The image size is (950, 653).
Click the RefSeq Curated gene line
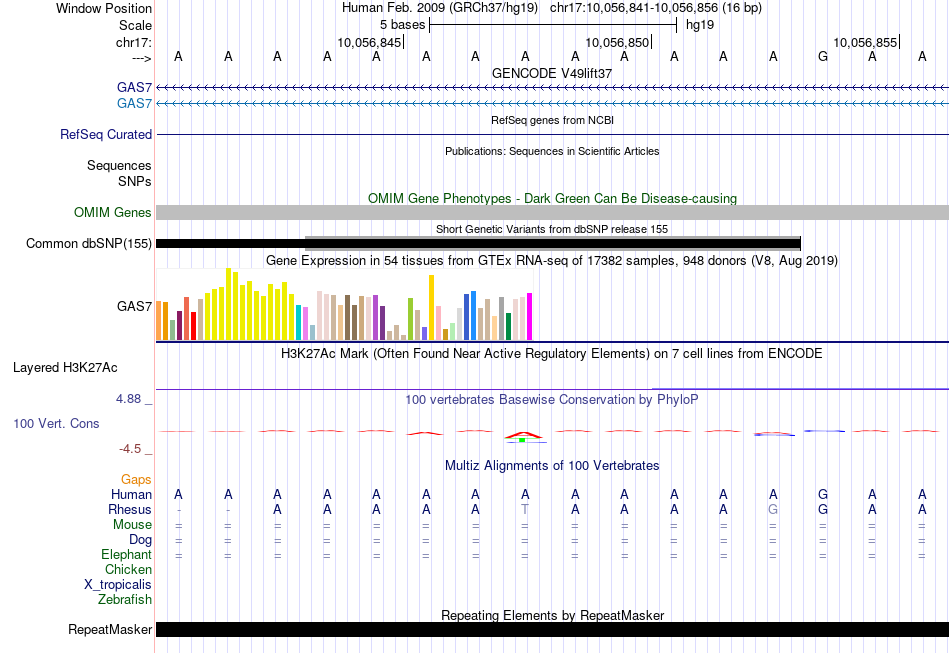(x=552, y=134)
